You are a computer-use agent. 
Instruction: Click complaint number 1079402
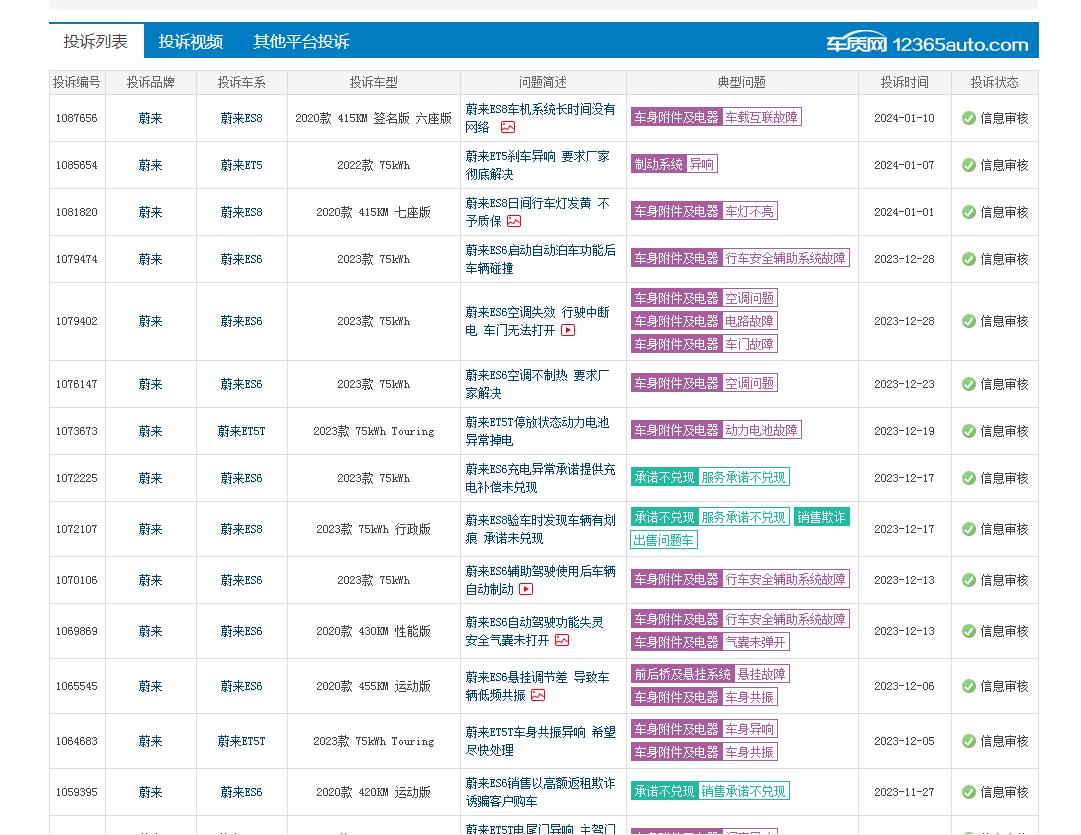pos(77,321)
